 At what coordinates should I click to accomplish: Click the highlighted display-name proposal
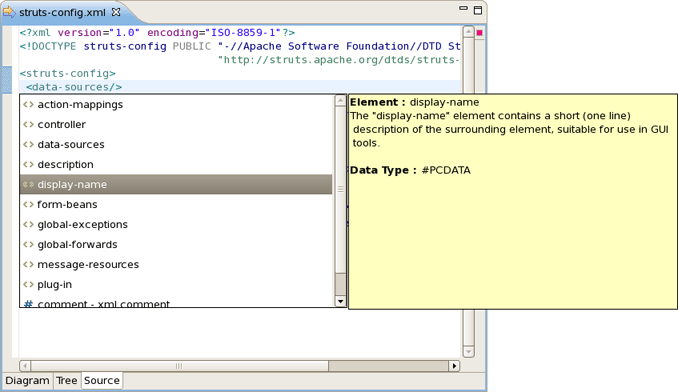(176, 185)
